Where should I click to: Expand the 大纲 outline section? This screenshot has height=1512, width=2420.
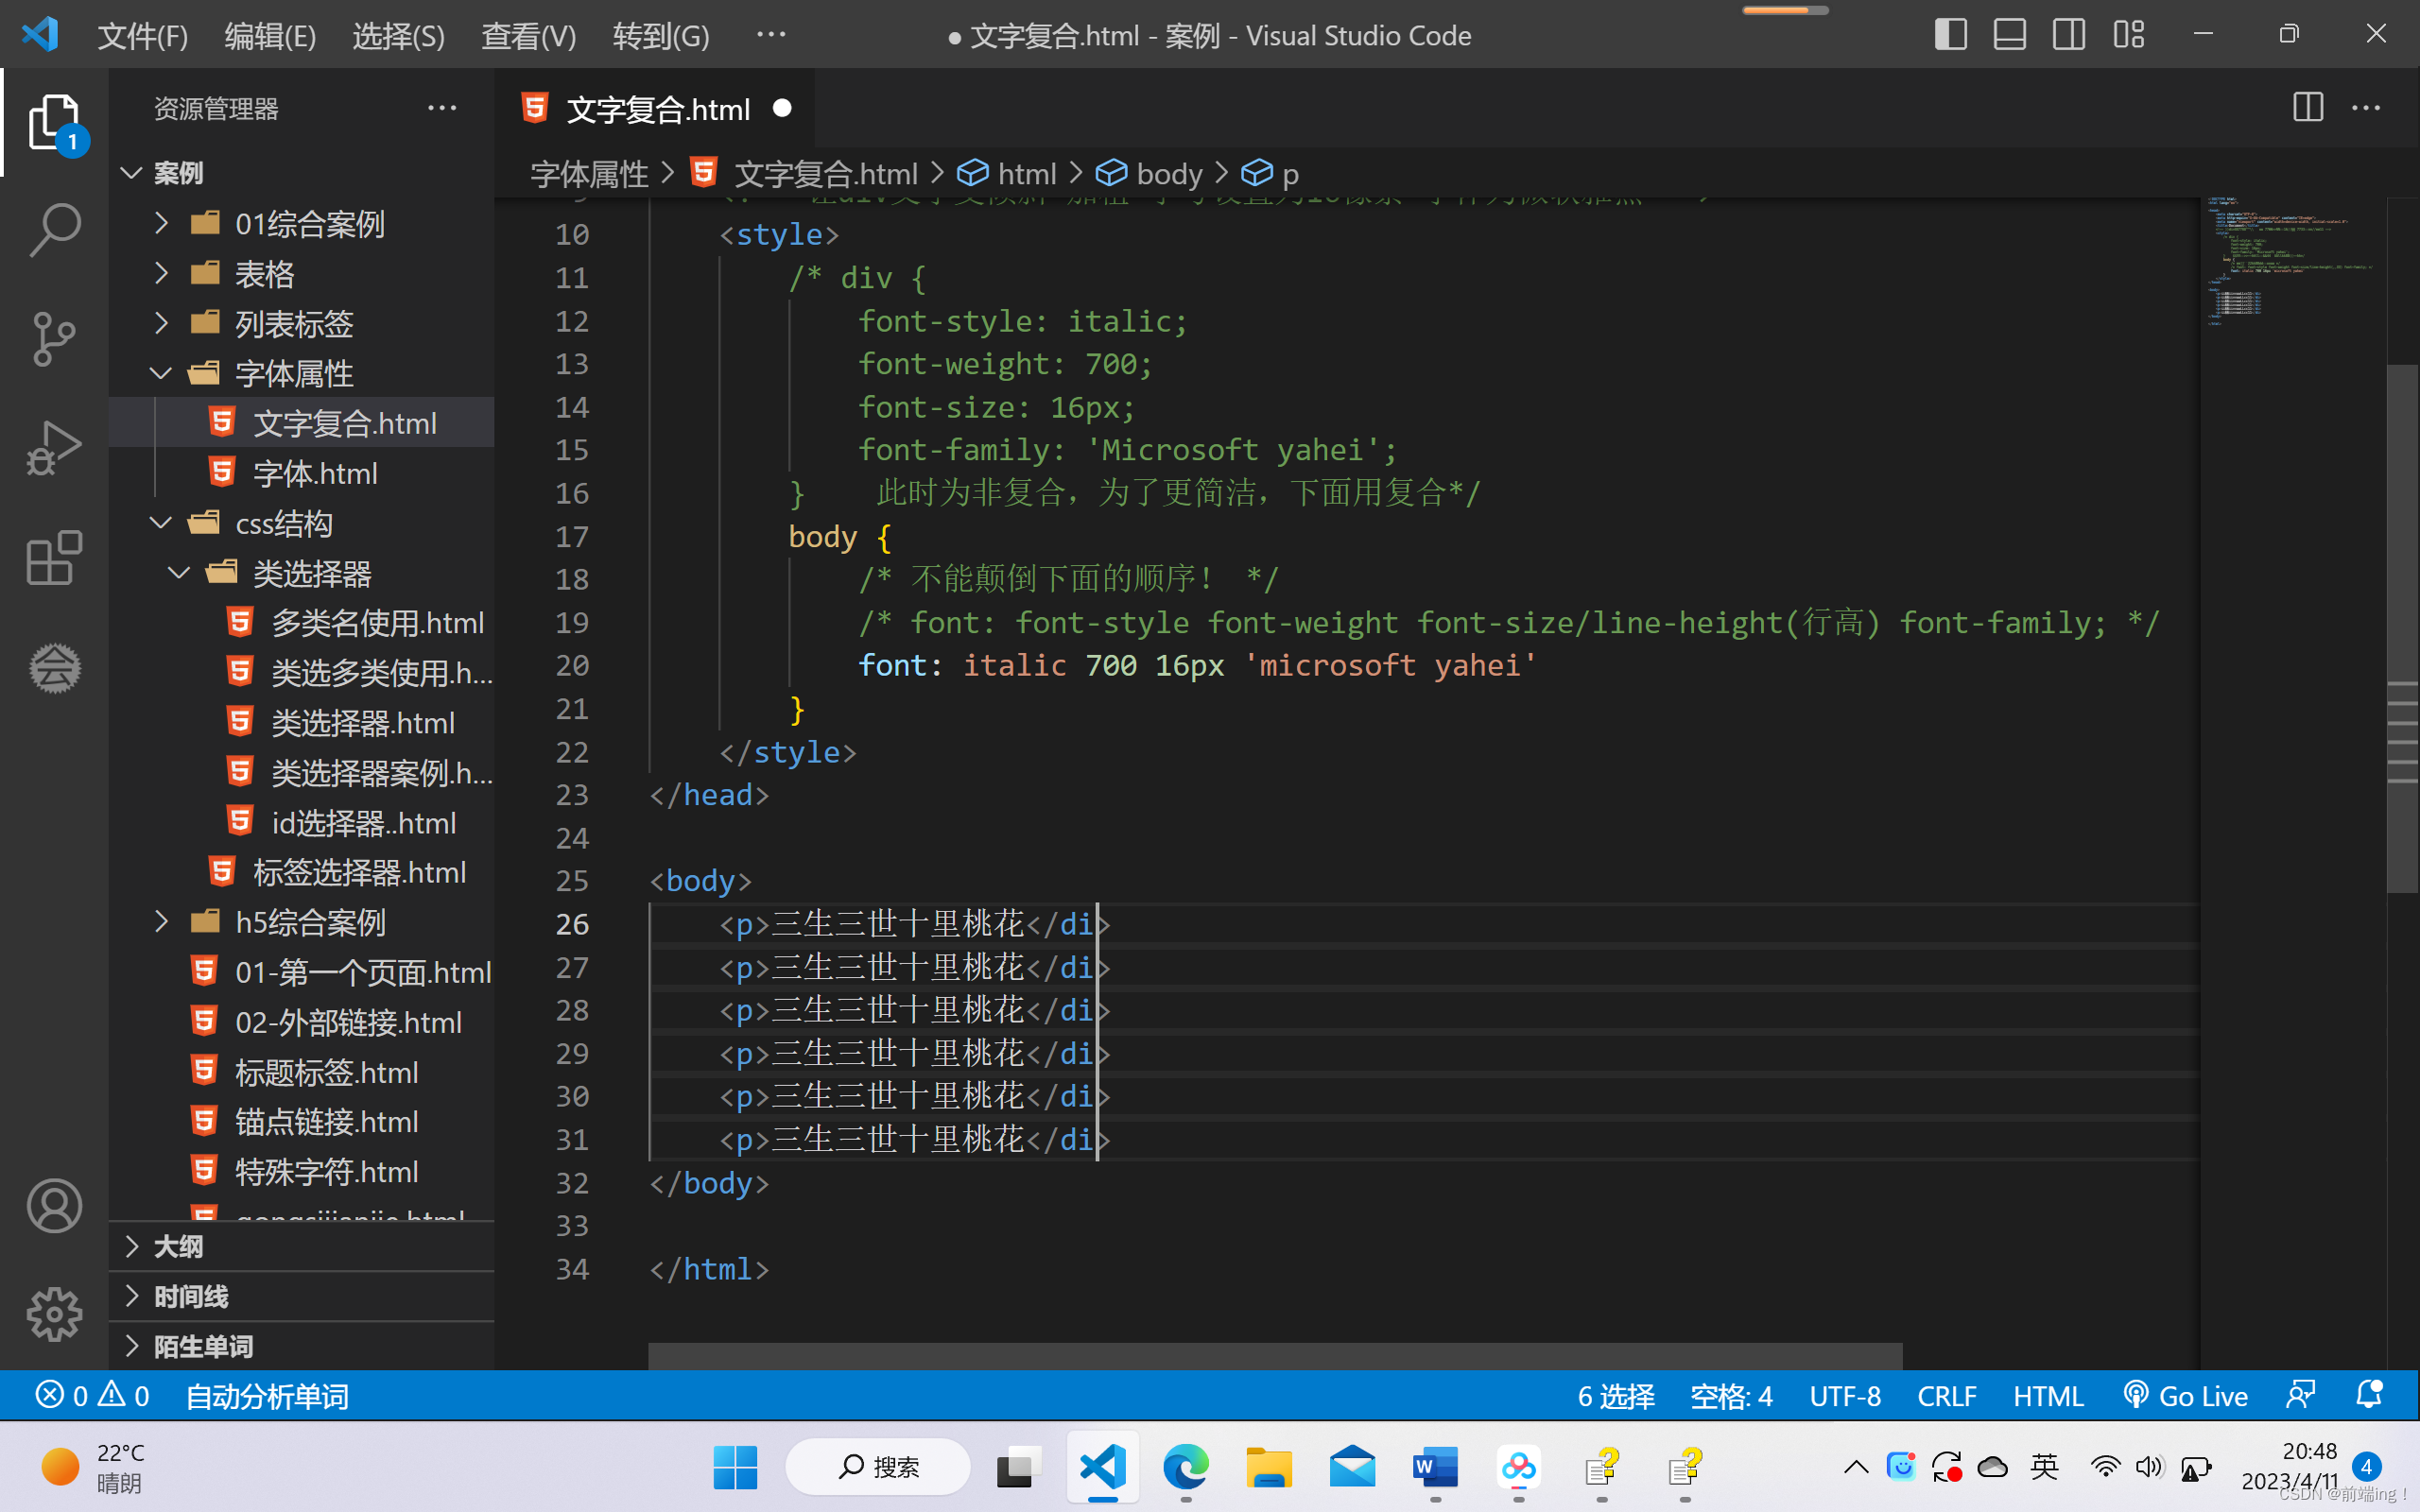click(x=178, y=1246)
